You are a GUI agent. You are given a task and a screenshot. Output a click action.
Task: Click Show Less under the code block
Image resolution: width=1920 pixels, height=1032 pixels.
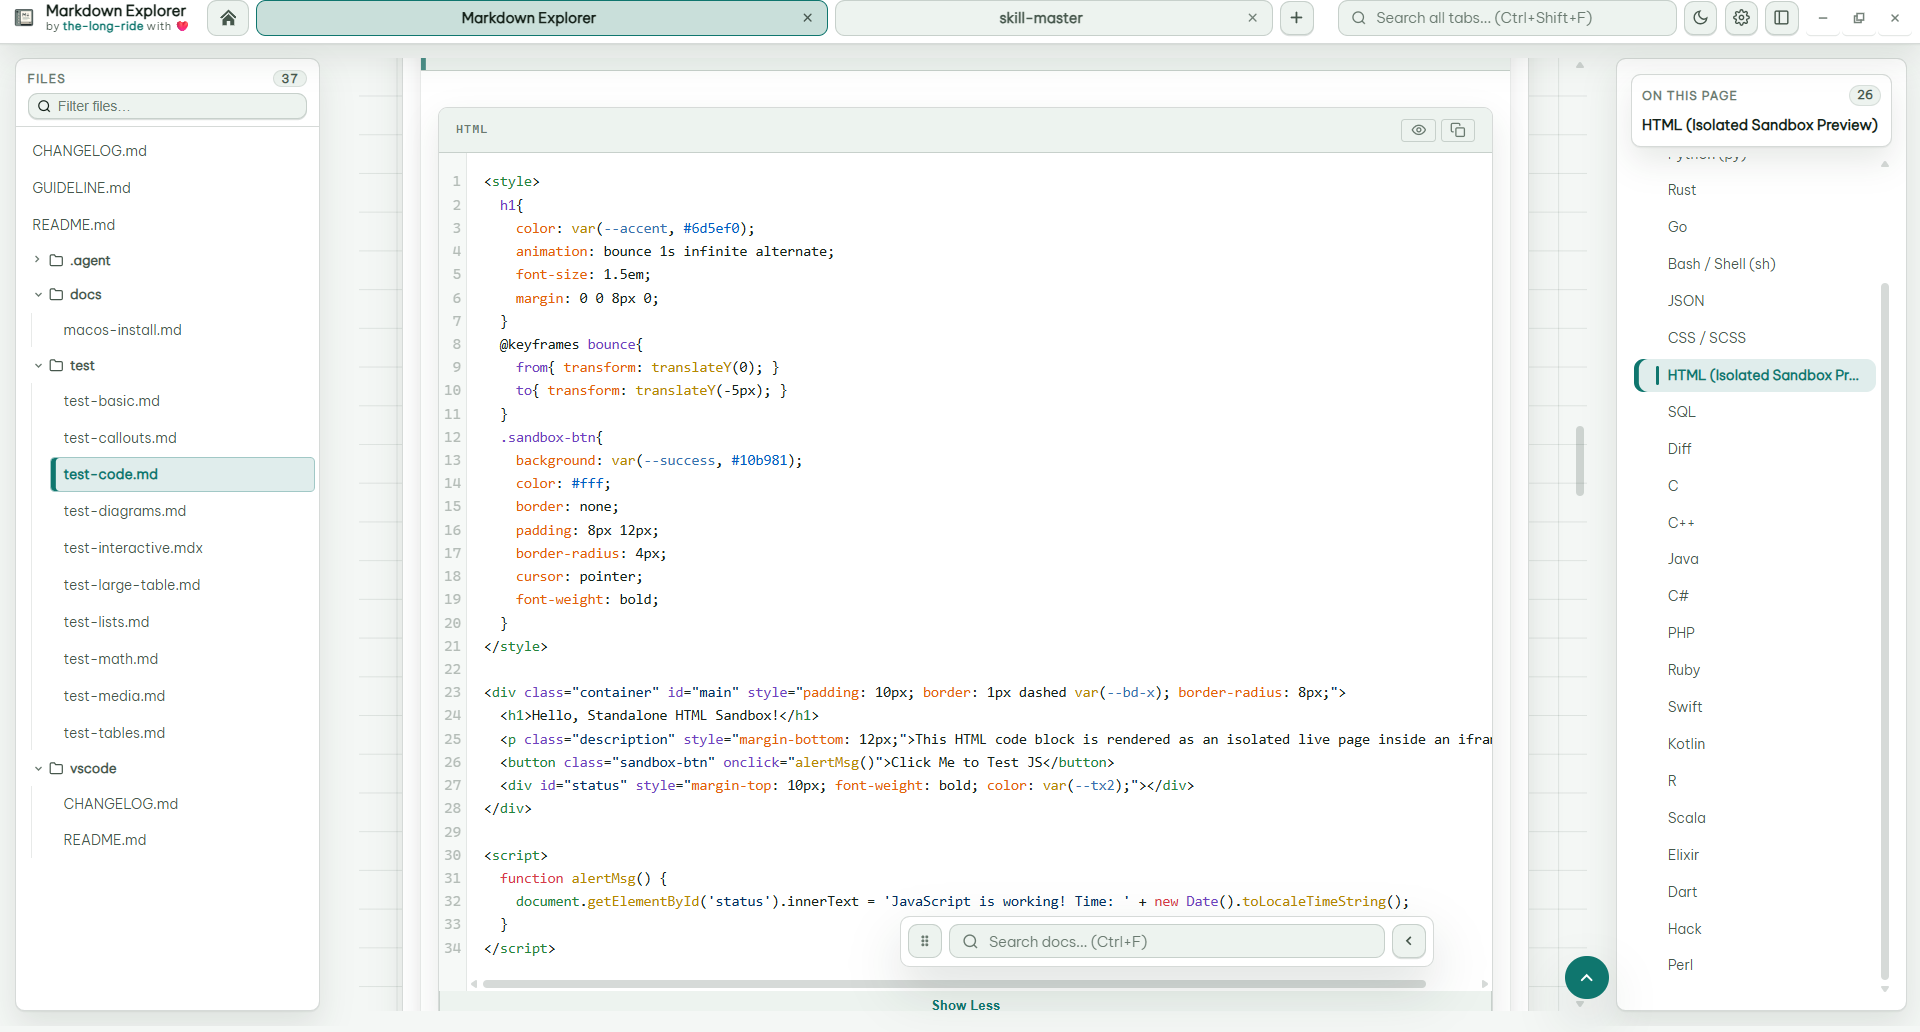pyautogui.click(x=965, y=1005)
